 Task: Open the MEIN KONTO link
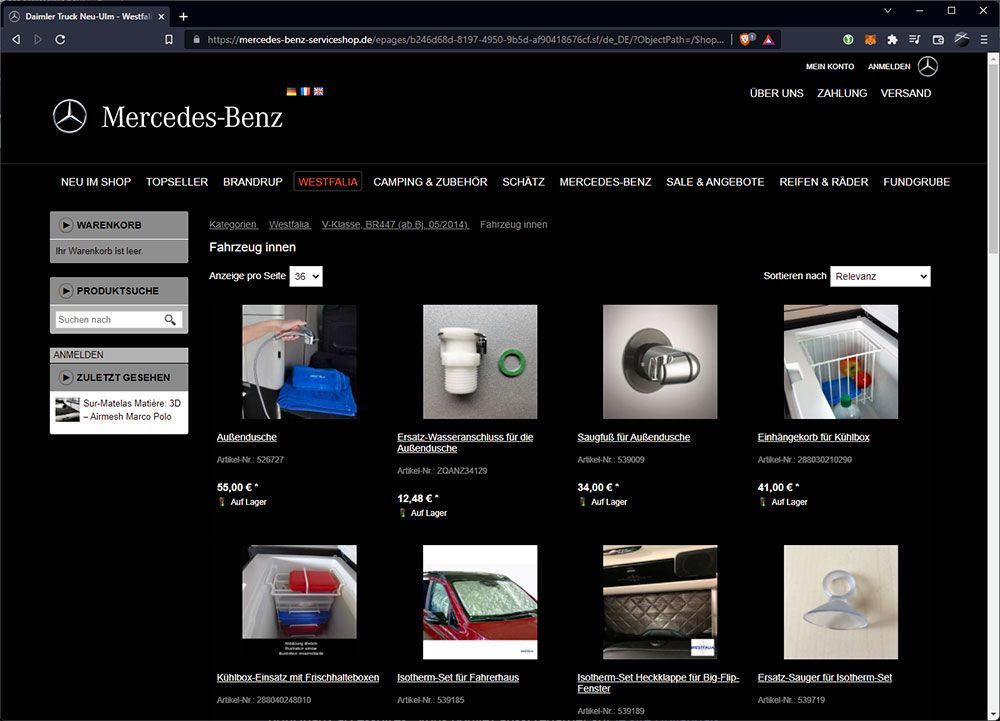[830, 66]
